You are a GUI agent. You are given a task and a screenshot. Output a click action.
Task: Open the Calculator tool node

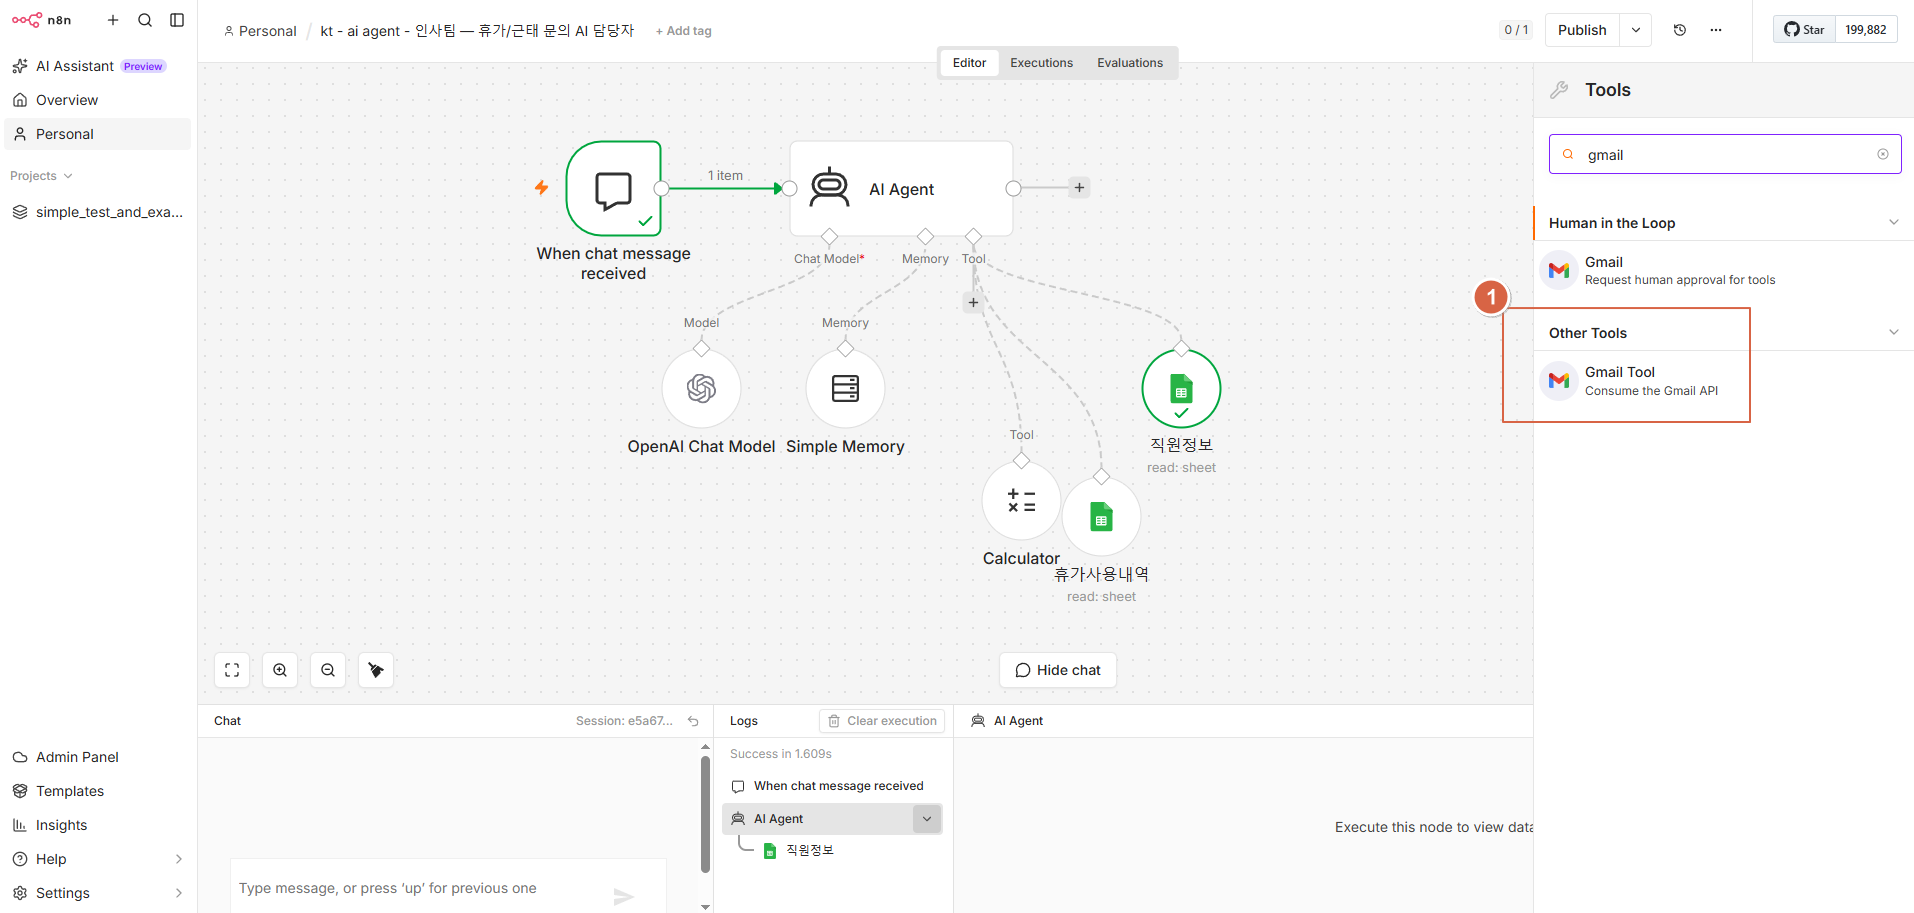click(1021, 500)
